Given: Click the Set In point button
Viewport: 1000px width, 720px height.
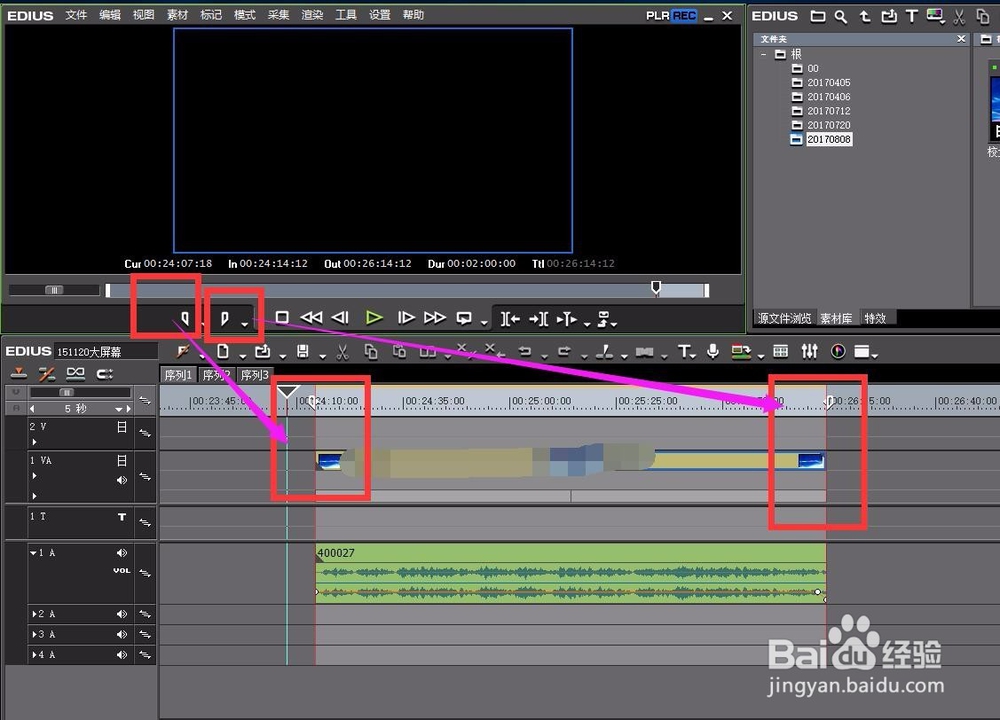Looking at the screenshot, I should pyautogui.click(x=184, y=318).
